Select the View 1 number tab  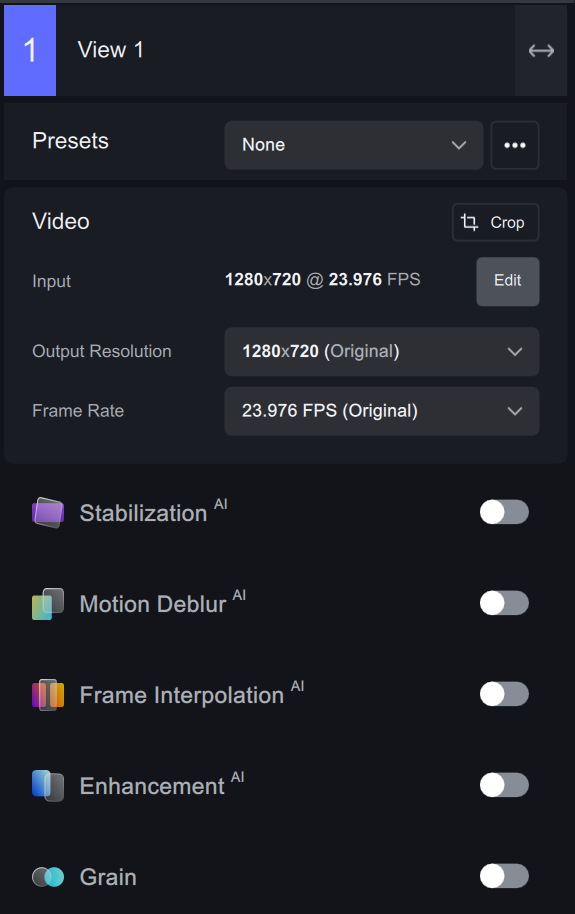[x=30, y=51]
